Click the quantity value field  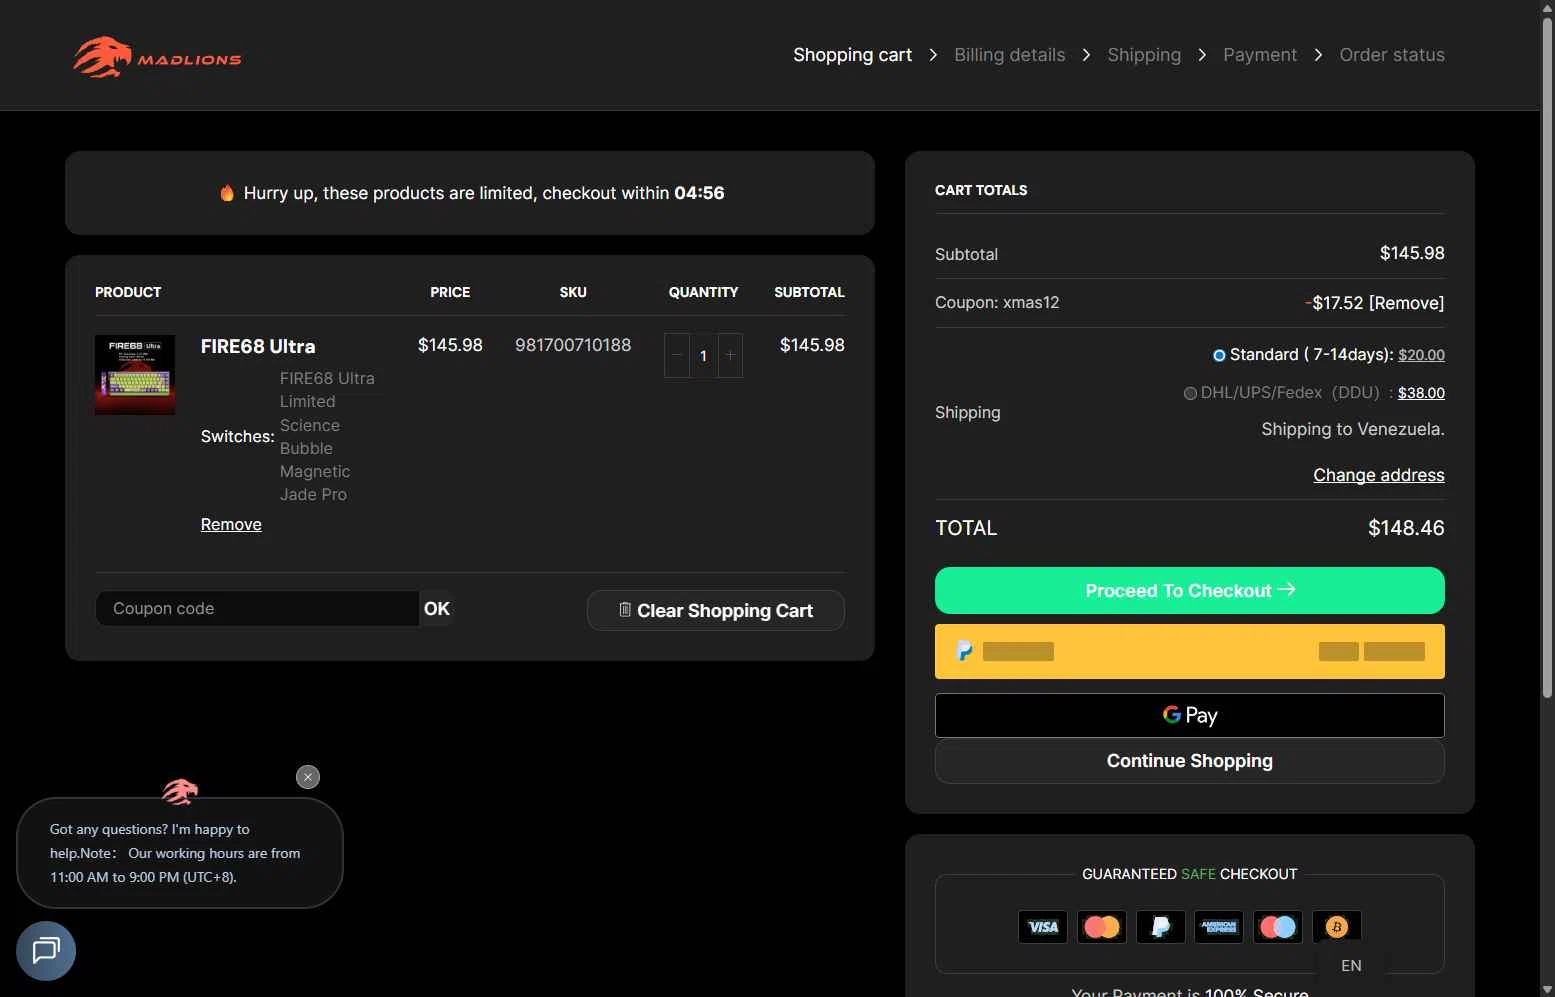click(x=703, y=355)
